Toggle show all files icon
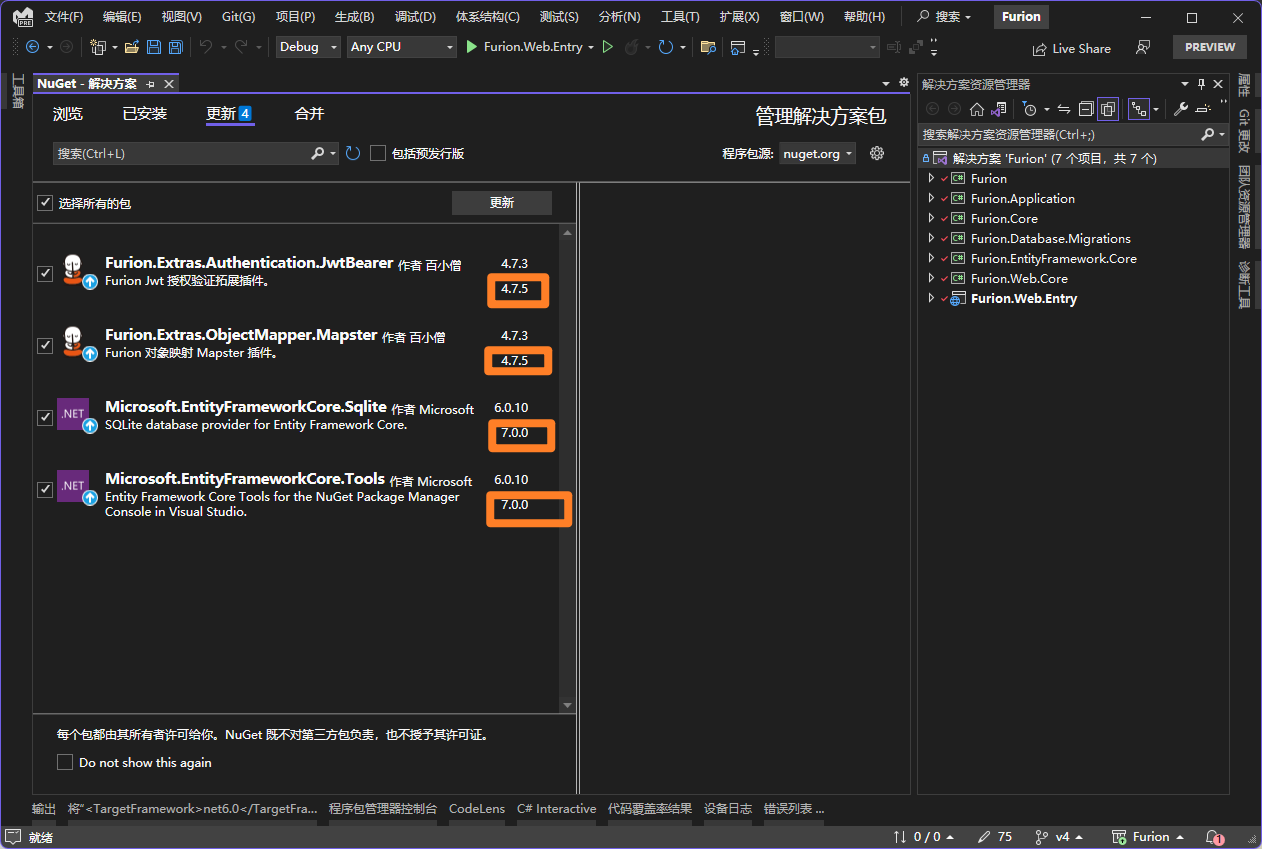This screenshot has width=1262, height=849. click(x=1108, y=109)
